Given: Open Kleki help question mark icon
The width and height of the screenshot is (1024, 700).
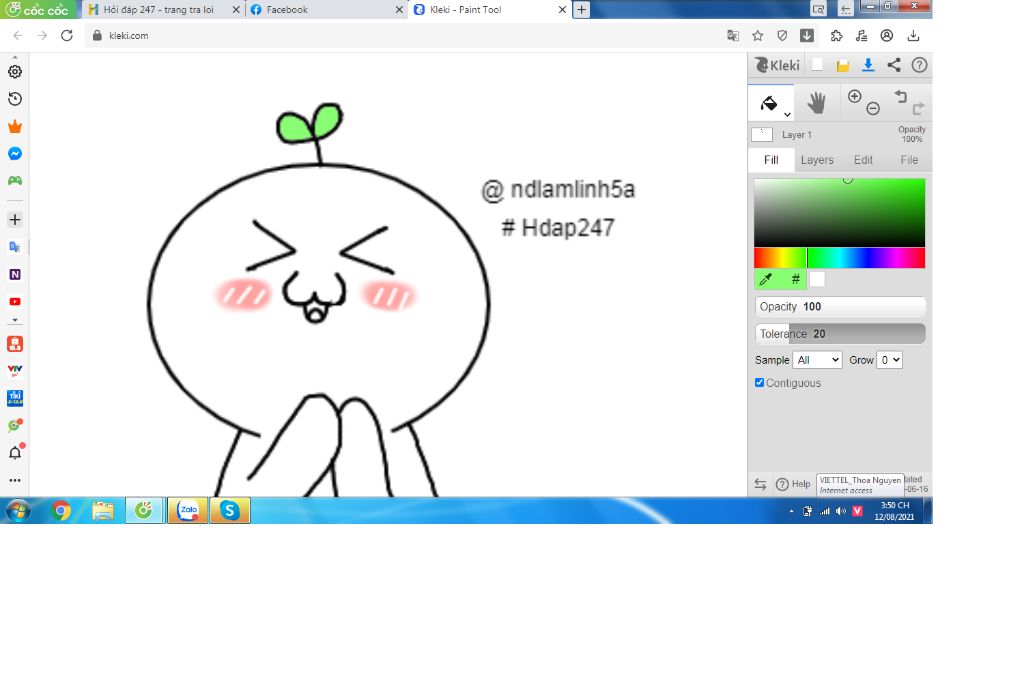Looking at the screenshot, I should pyautogui.click(x=919, y=65).
